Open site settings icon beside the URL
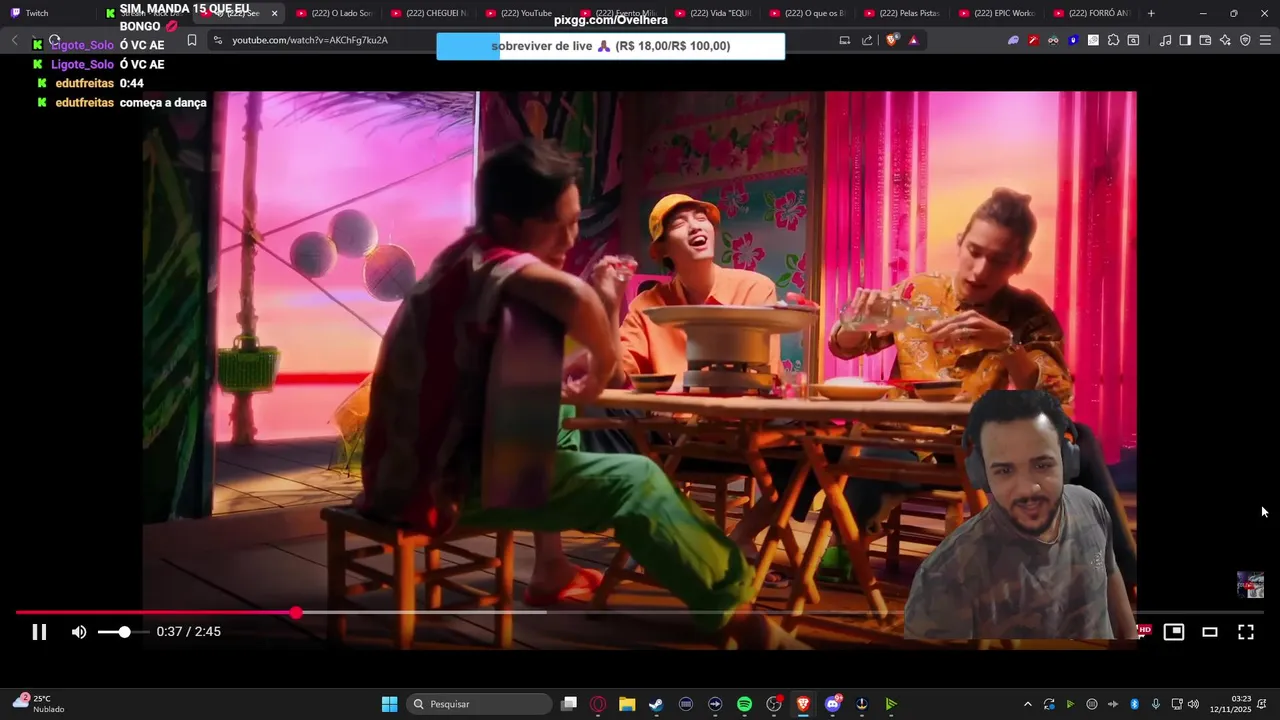 click(217, 40)
